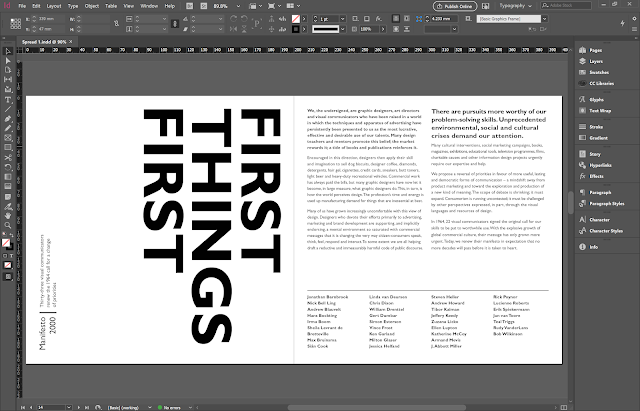The image size is (640, 411).
Task: Open the Type menu
Action: (73, 6)
